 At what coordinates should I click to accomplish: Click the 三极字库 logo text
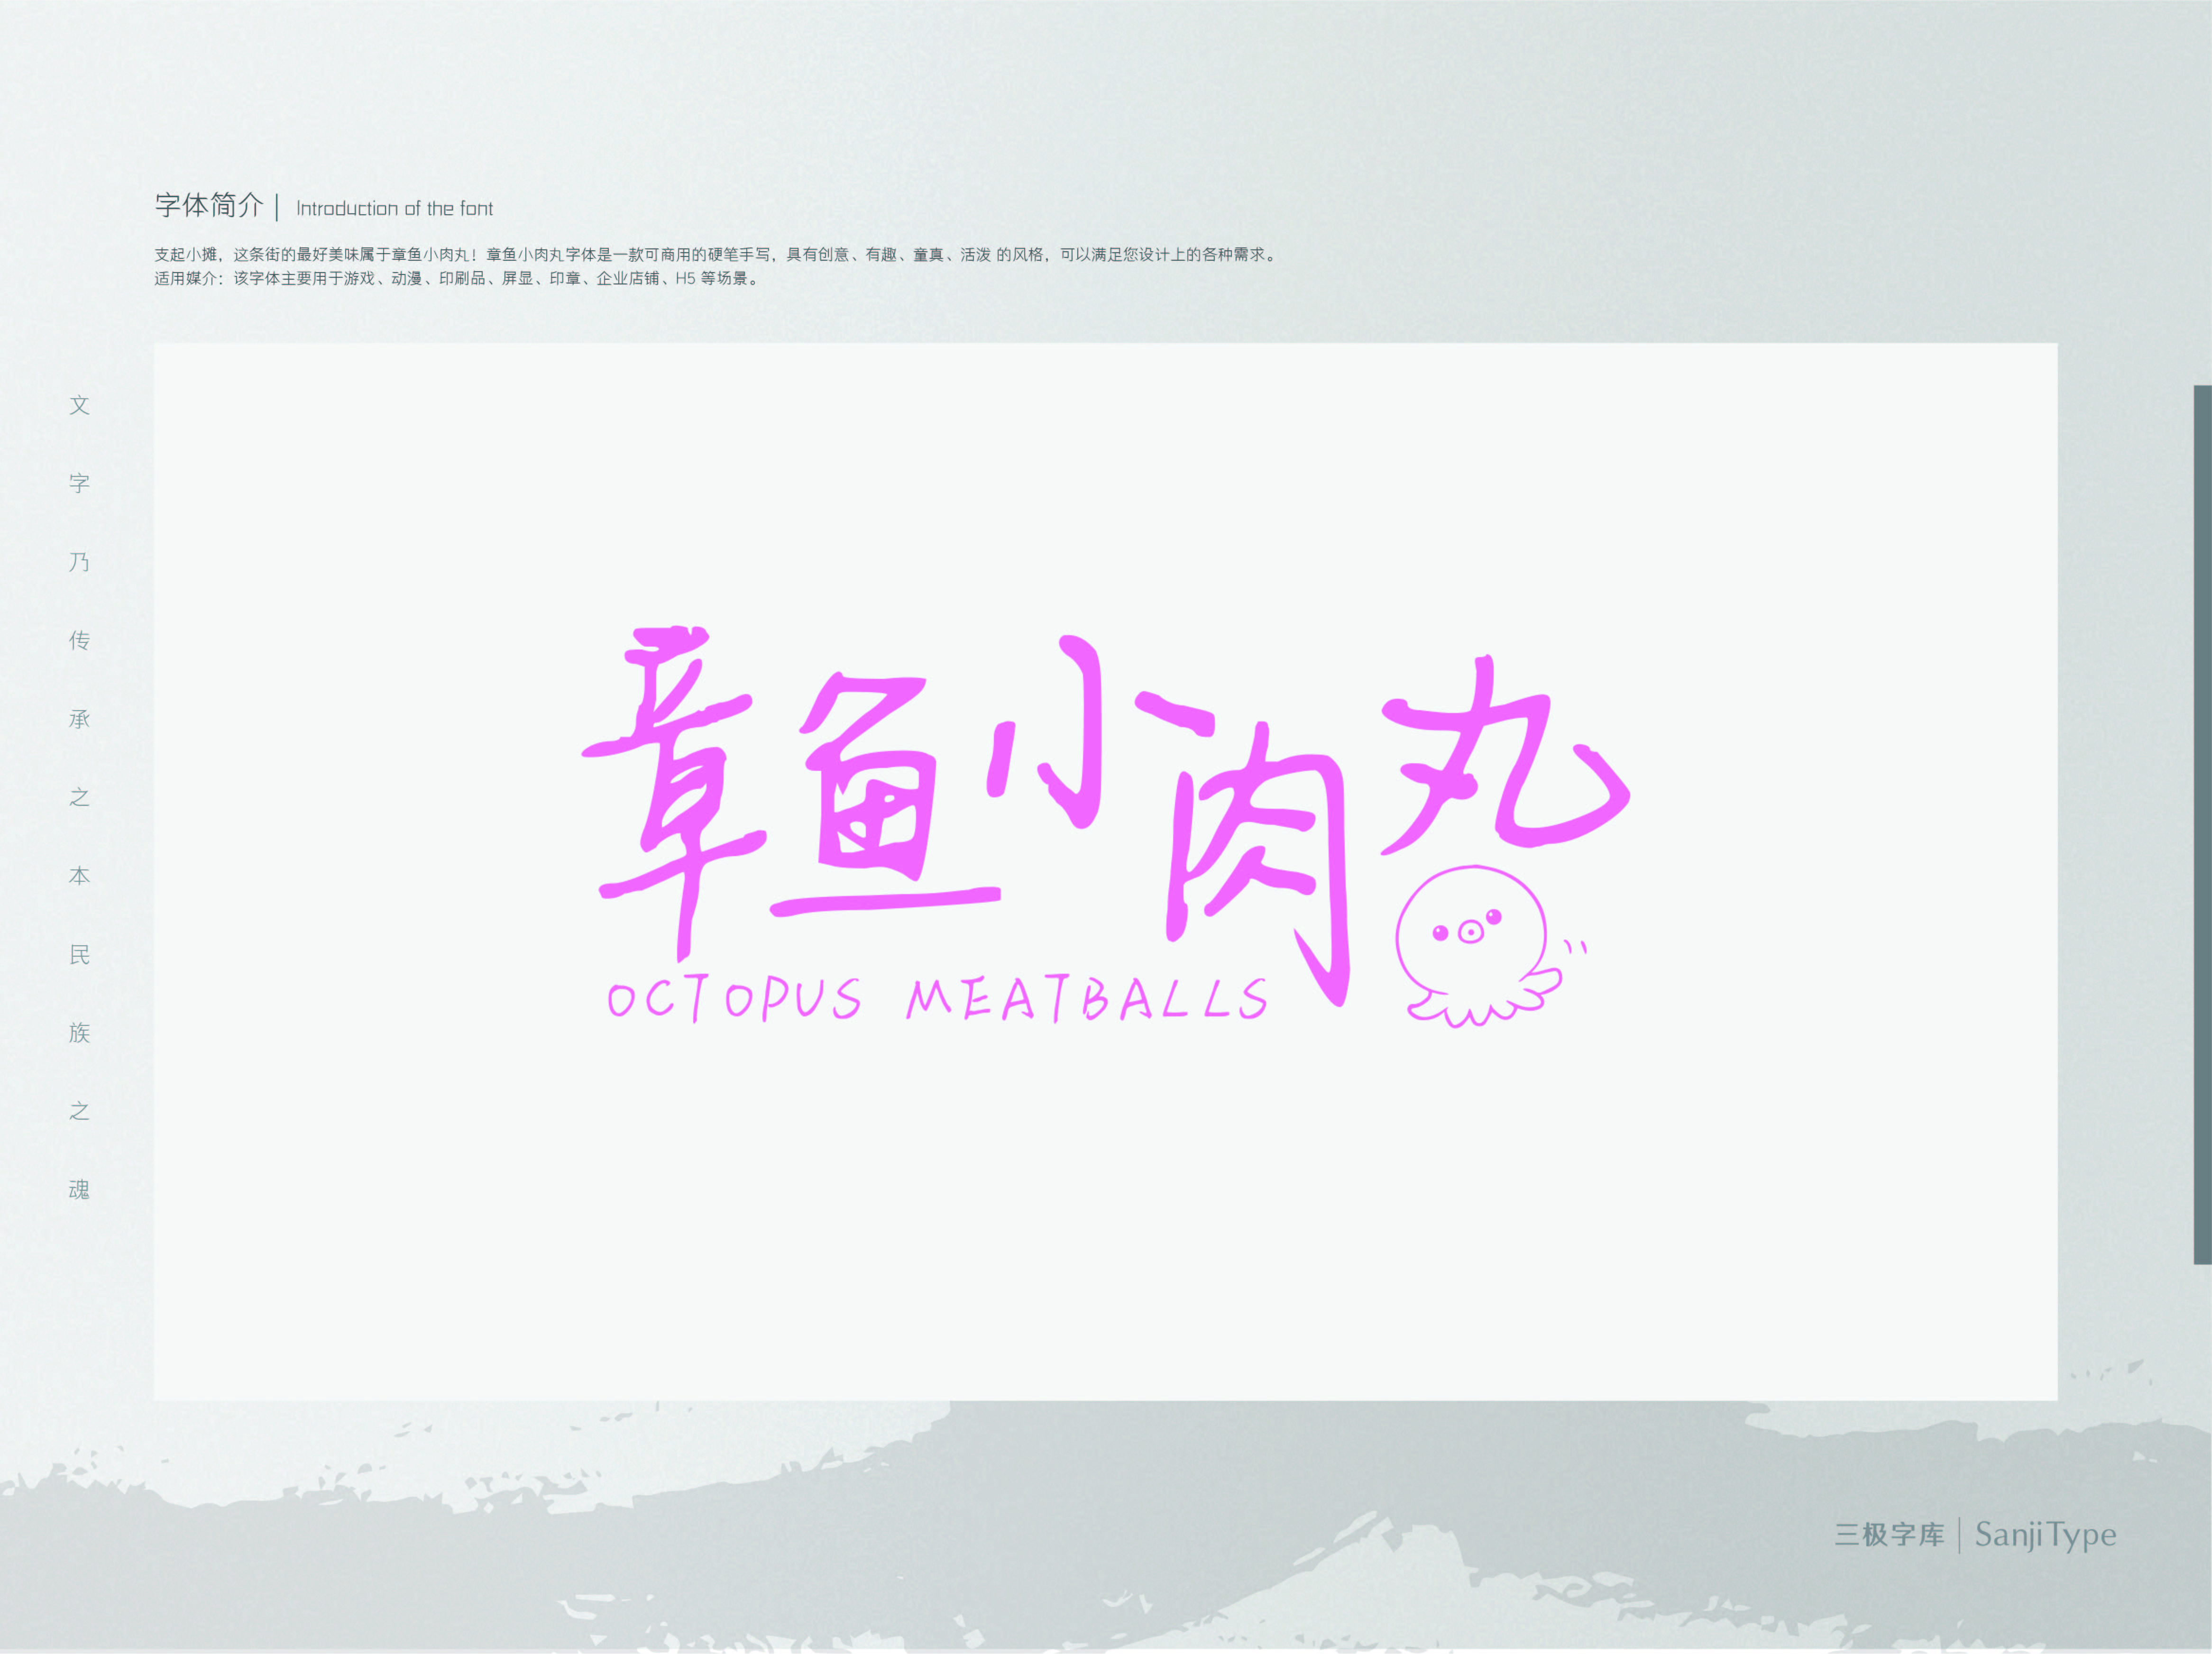point(1889,1535)
